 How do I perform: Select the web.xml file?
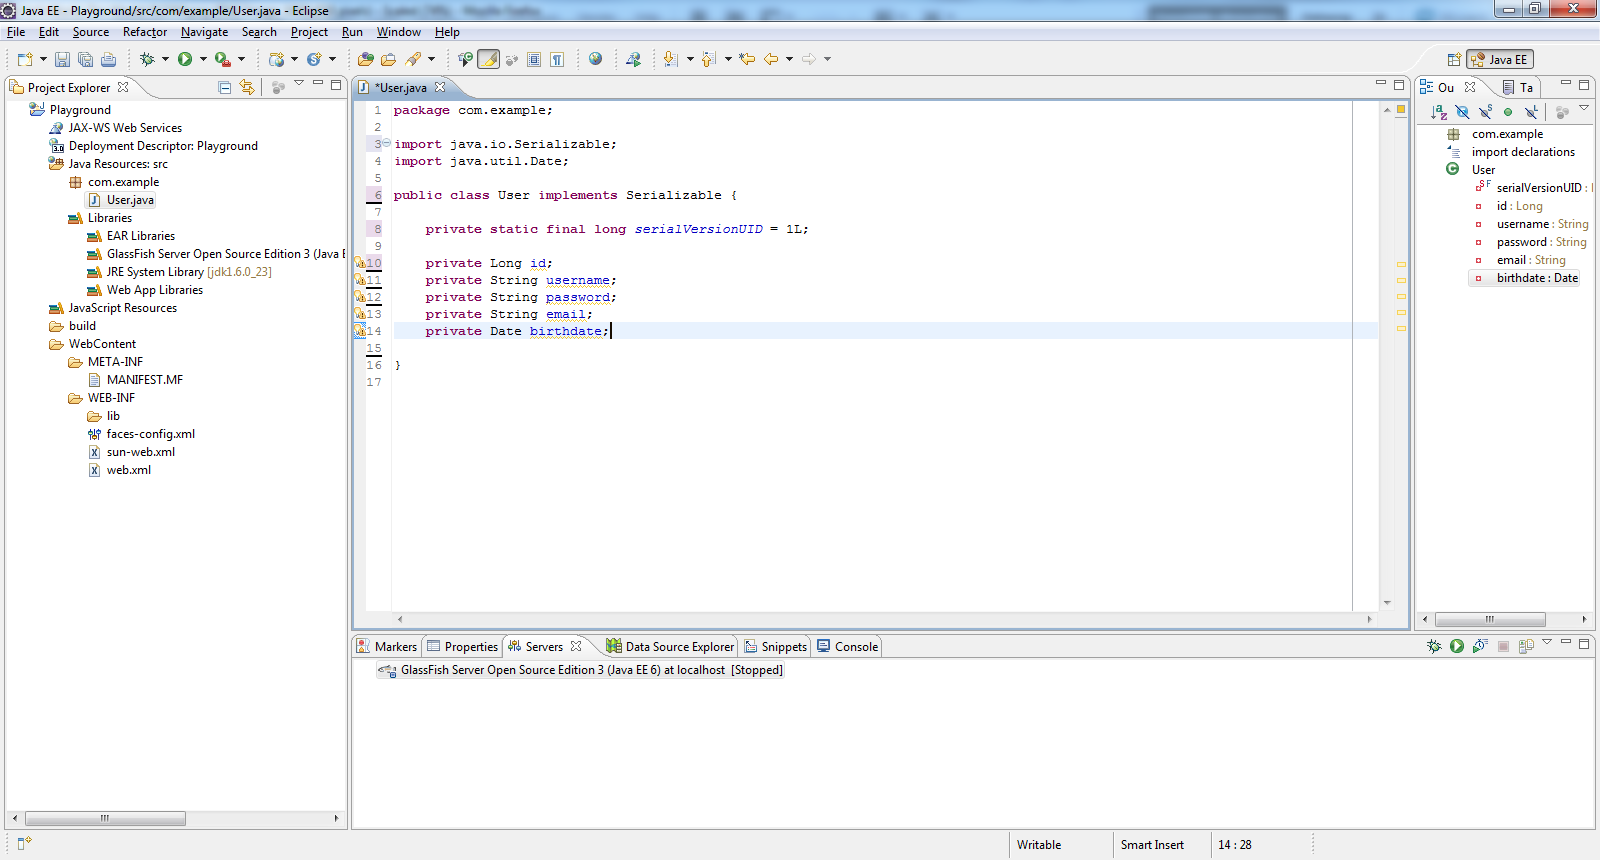coord(129,470)
